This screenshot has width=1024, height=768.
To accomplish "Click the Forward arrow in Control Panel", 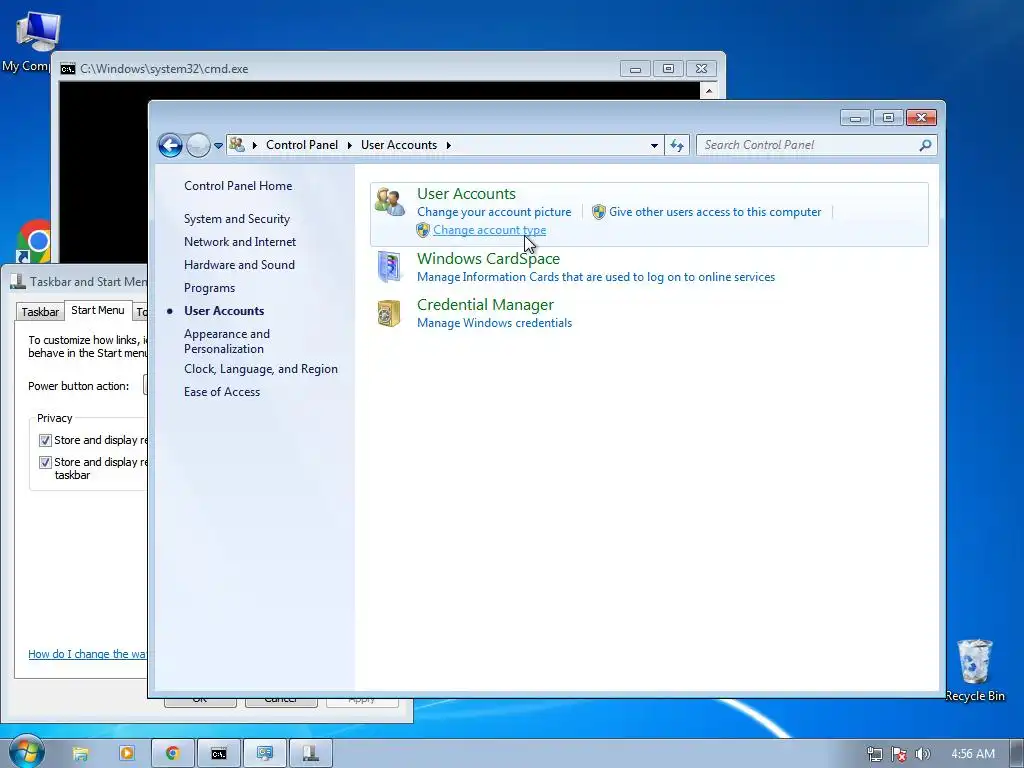I will pyautogui.click(x=198, y=145).
